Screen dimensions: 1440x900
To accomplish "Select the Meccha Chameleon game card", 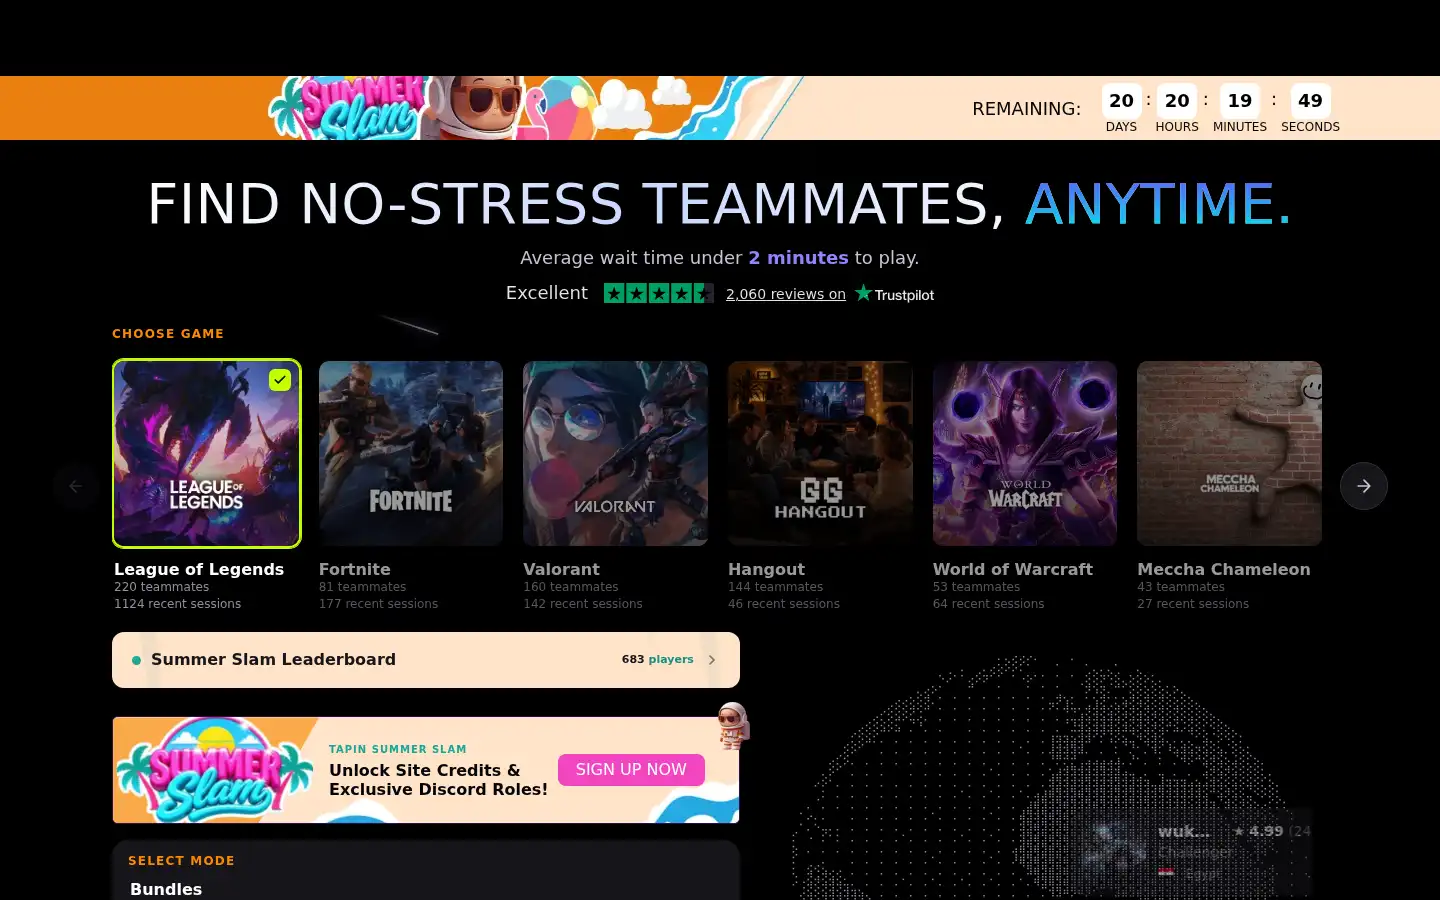I will [1229, 453].
